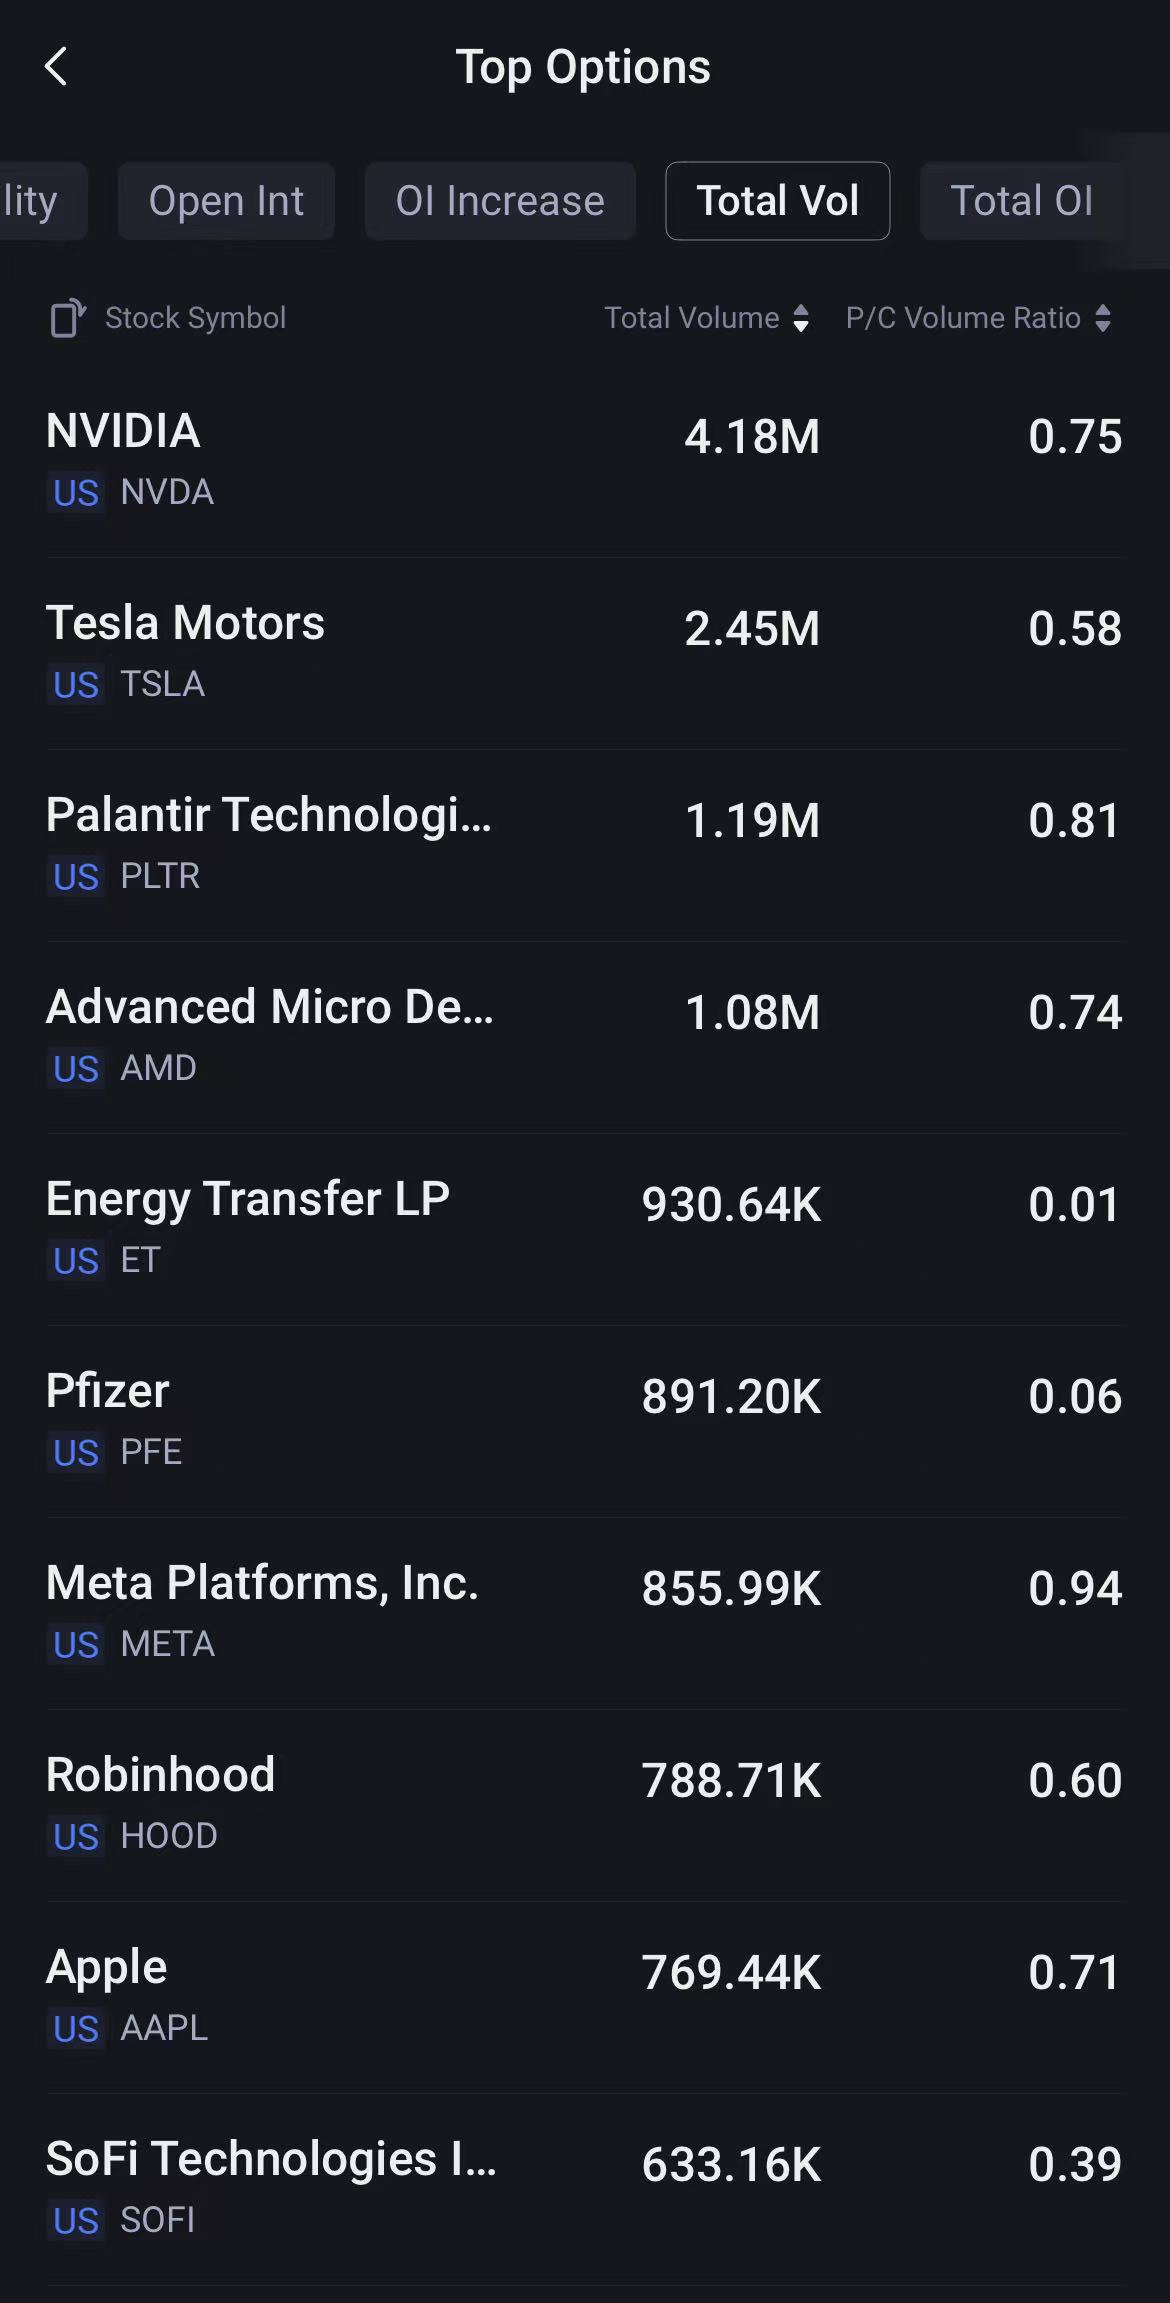The height and width of the screenshot is (2303, 1170).
Task: Open SoFi Technologies SOFI row
Action: click(584, 2188)
